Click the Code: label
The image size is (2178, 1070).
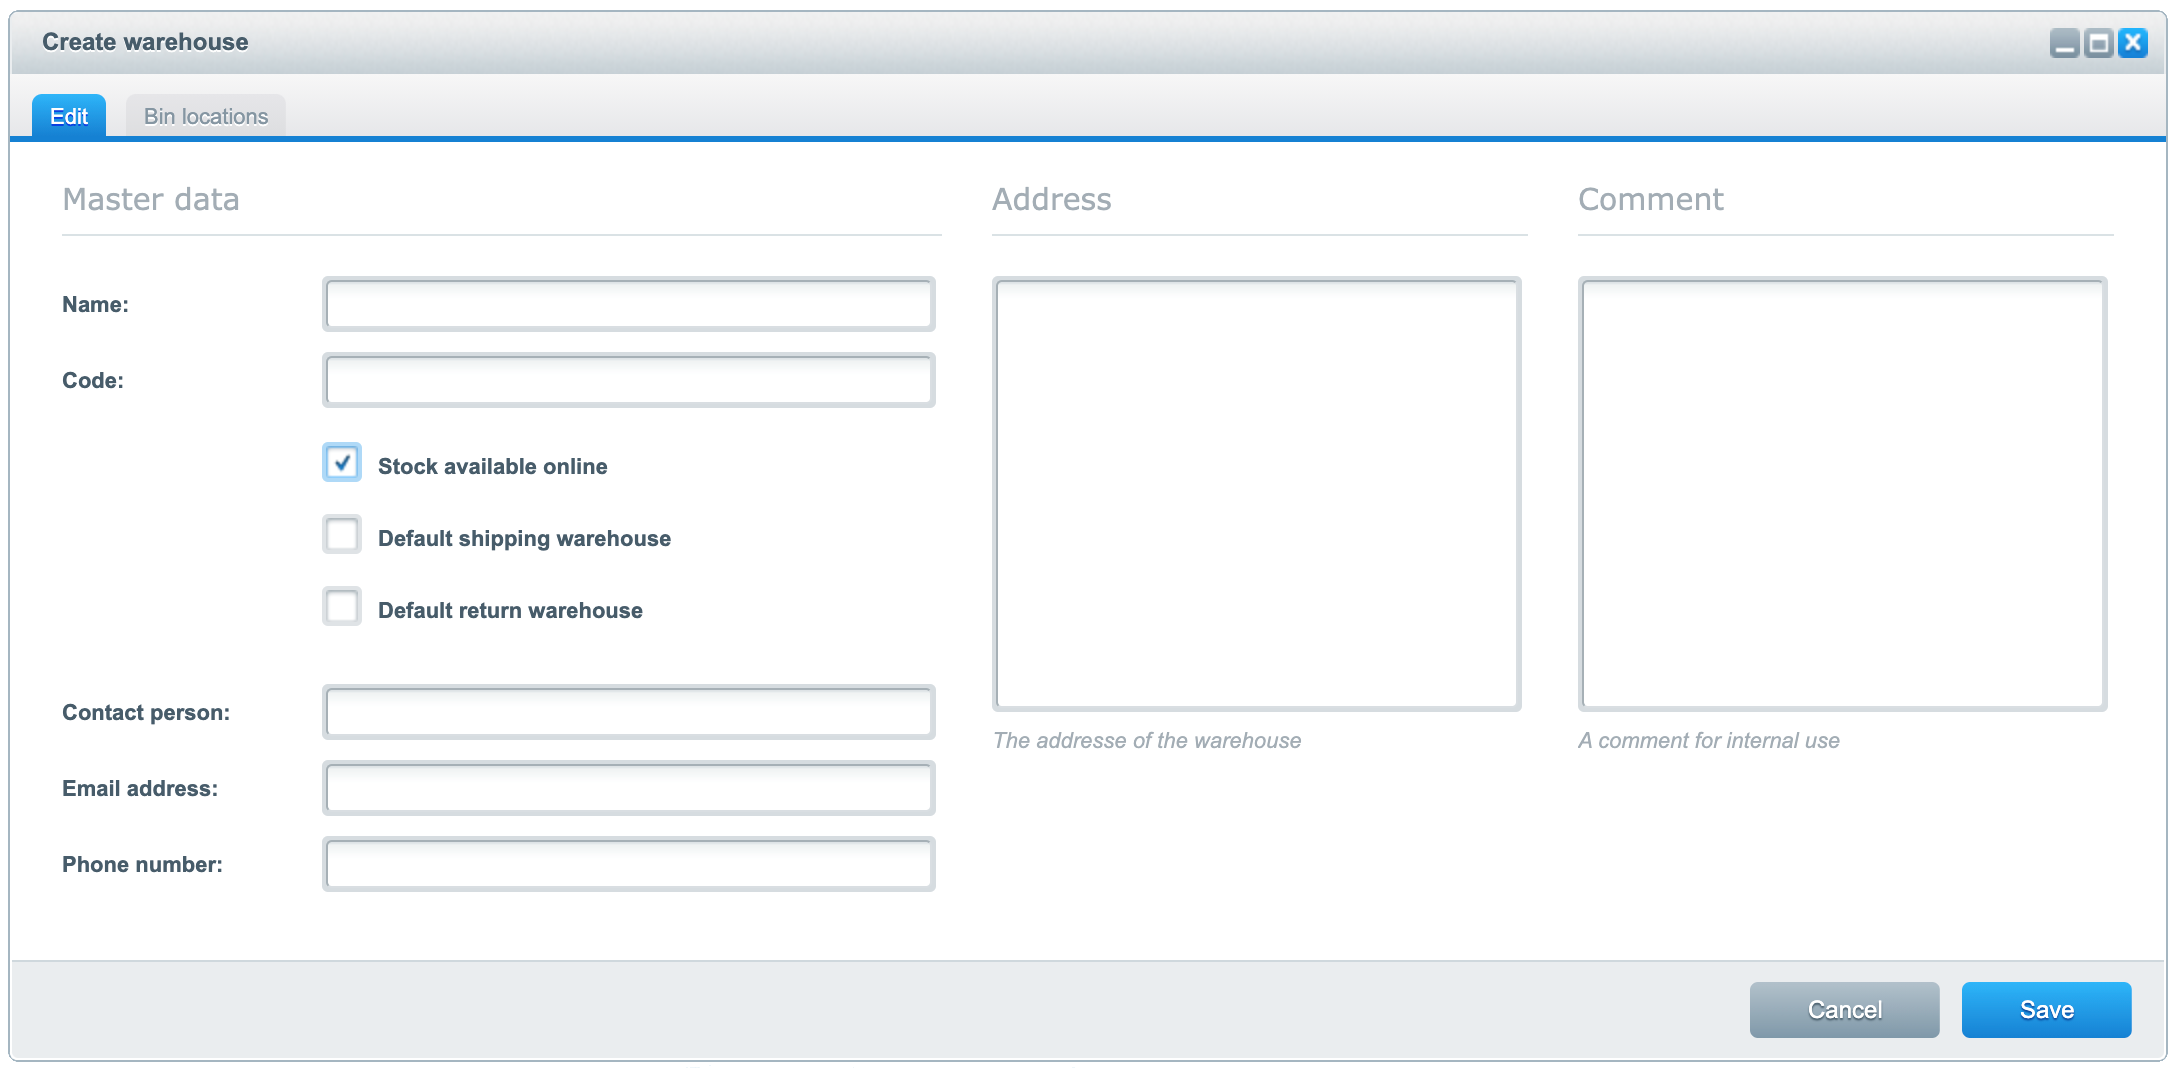[x=93, y=381]
